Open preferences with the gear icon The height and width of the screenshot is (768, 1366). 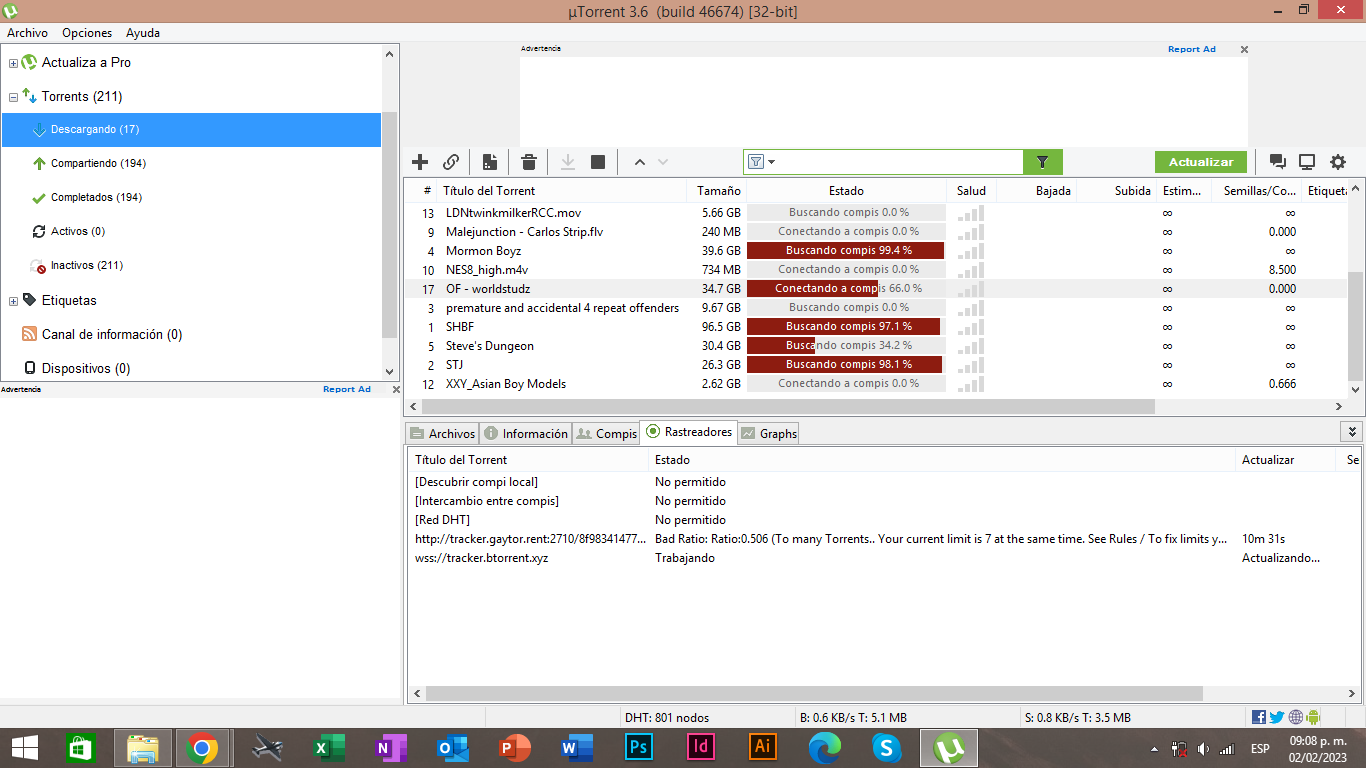coord(1338,162)
